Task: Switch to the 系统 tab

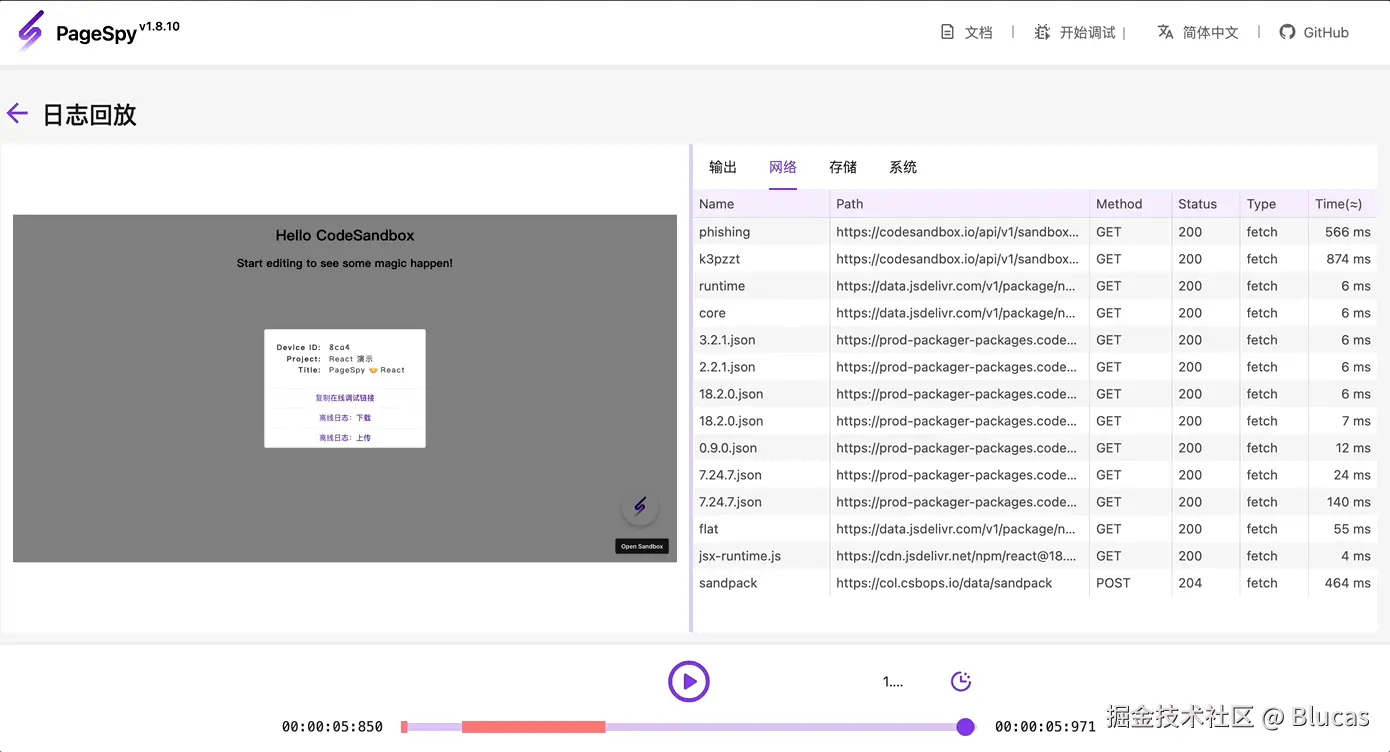Action: click(903, 167)
